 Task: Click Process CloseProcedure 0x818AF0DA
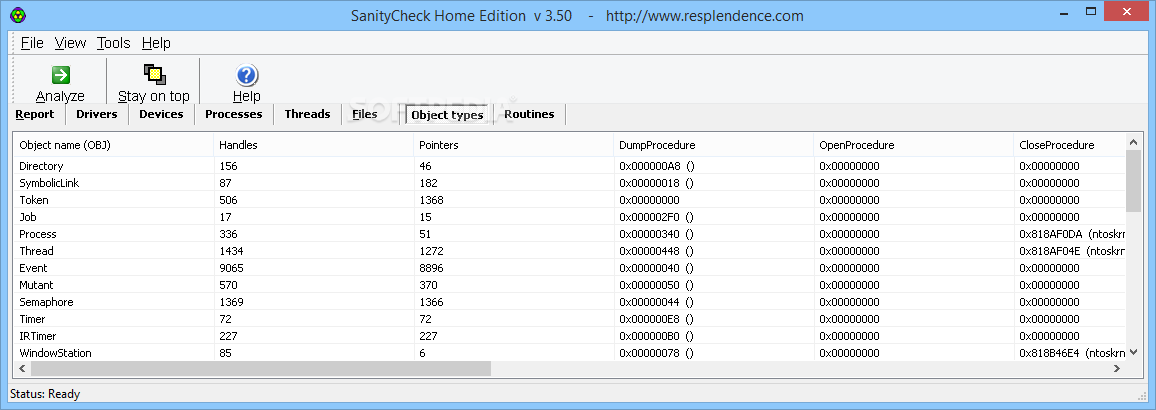[x=1072, y=234]
